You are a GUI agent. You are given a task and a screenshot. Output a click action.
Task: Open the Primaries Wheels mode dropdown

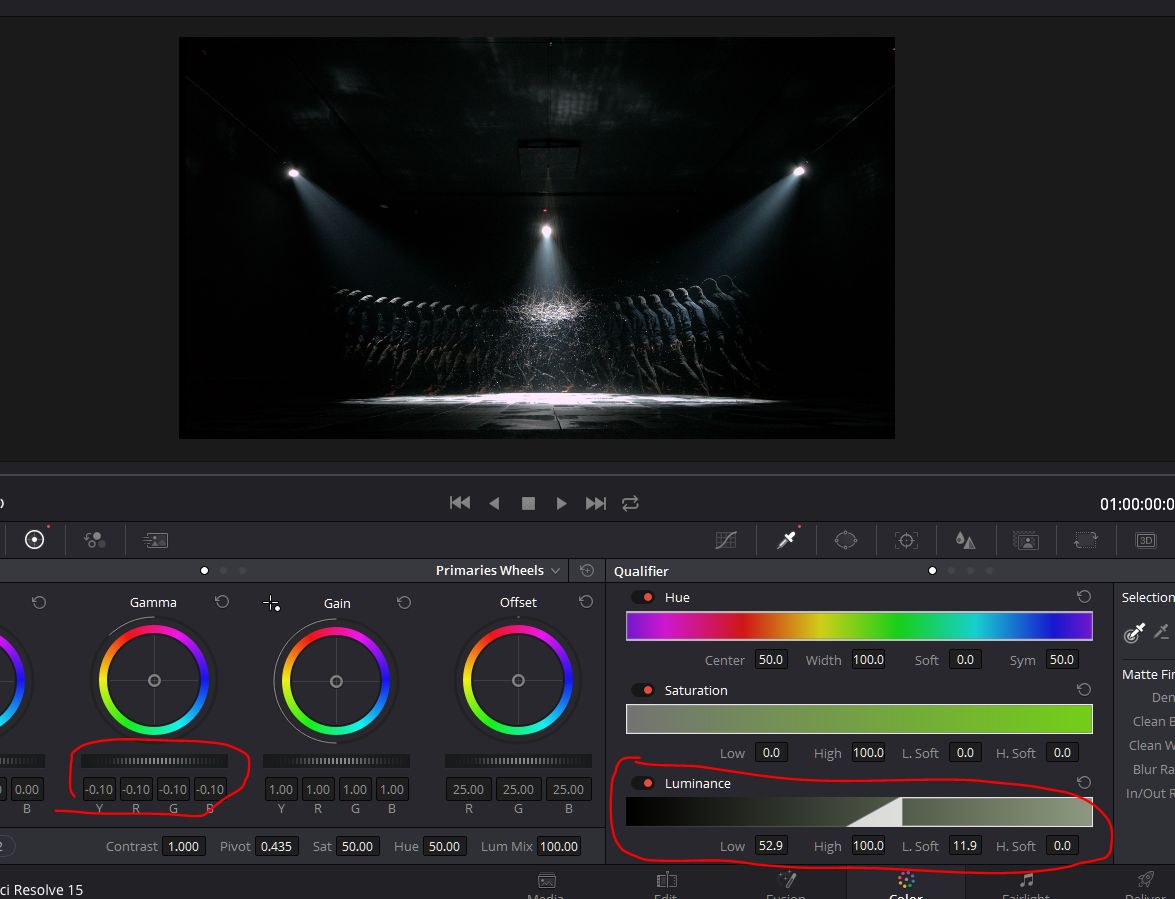click(498, 570)
